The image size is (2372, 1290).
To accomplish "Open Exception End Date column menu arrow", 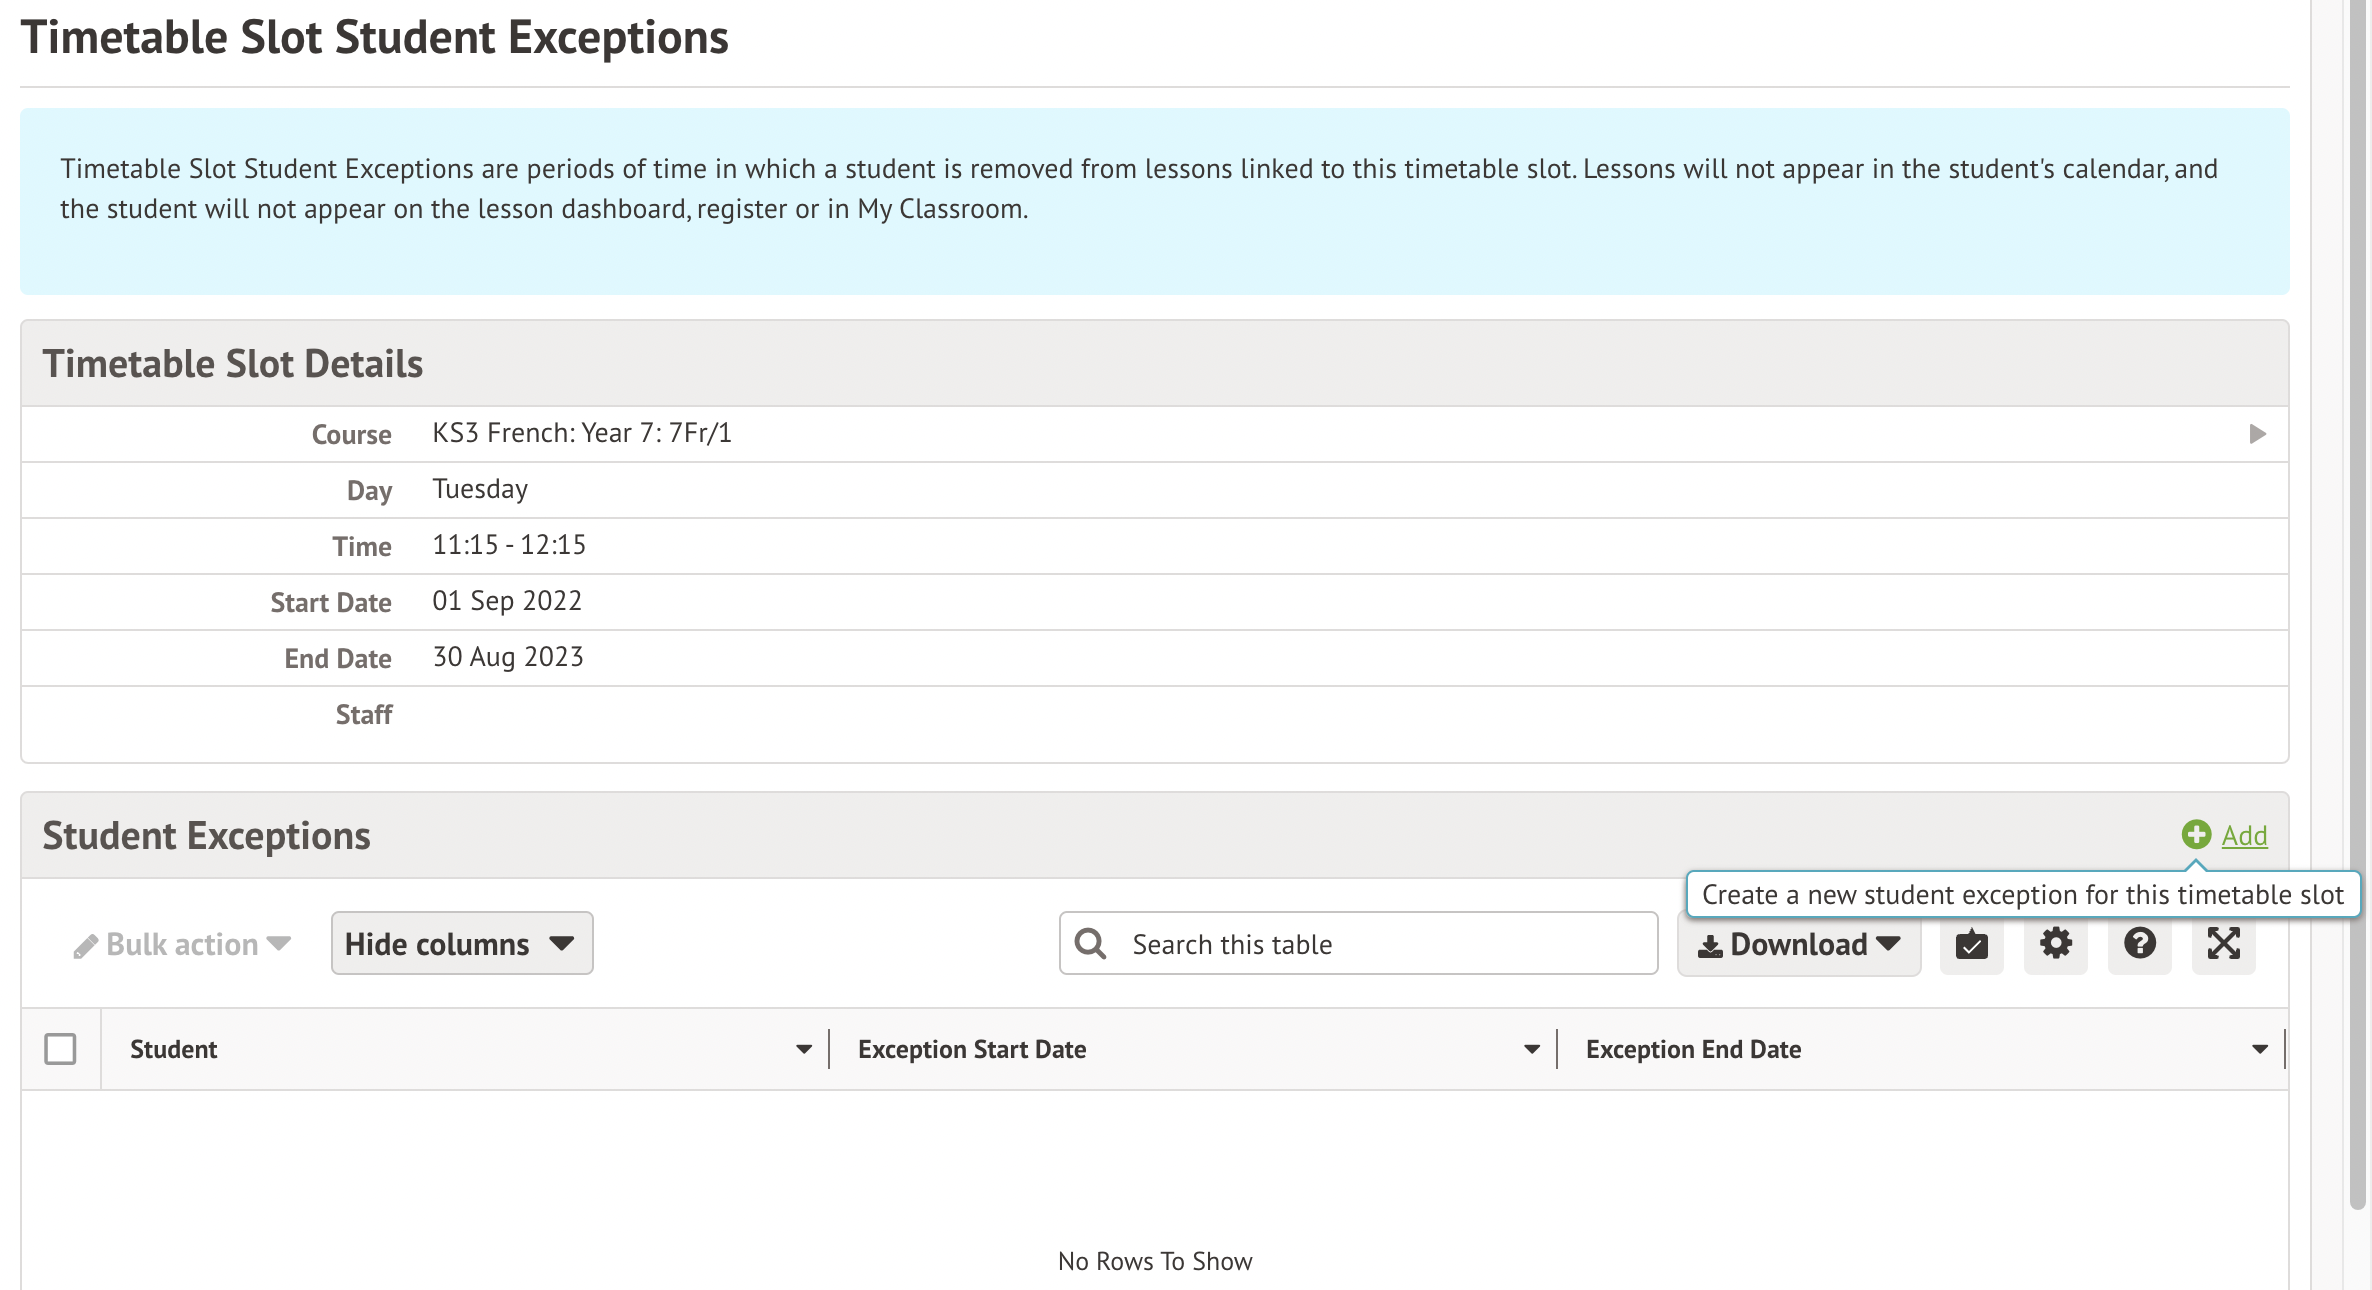I will click(2259, 1049).
